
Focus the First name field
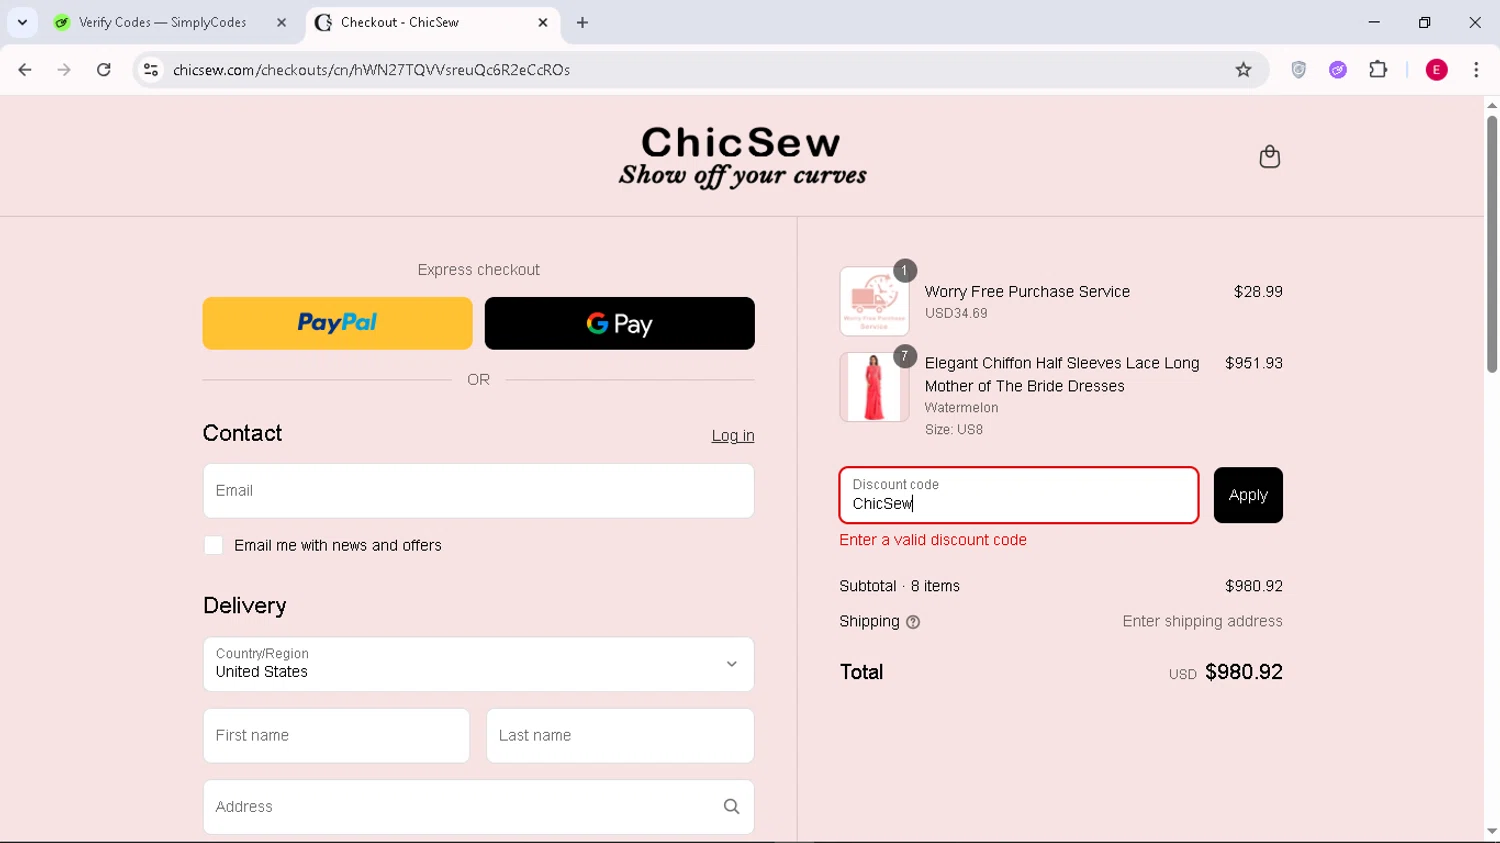[x=336, y=736]
